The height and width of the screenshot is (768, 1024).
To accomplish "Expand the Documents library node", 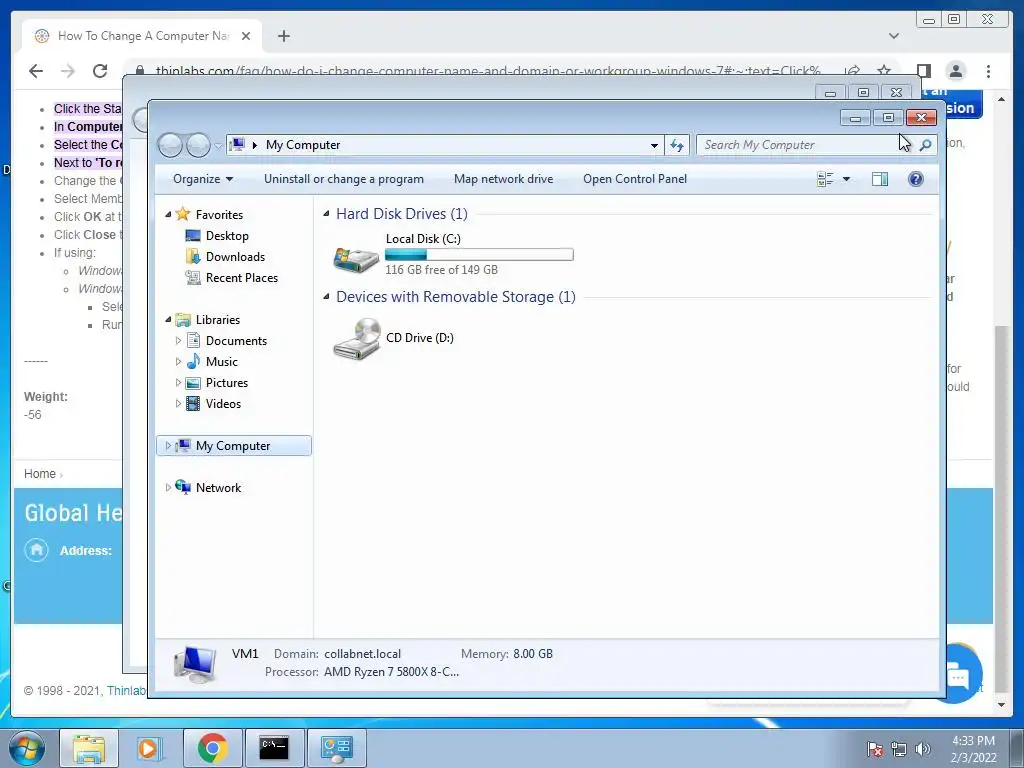I will (178, 340).
